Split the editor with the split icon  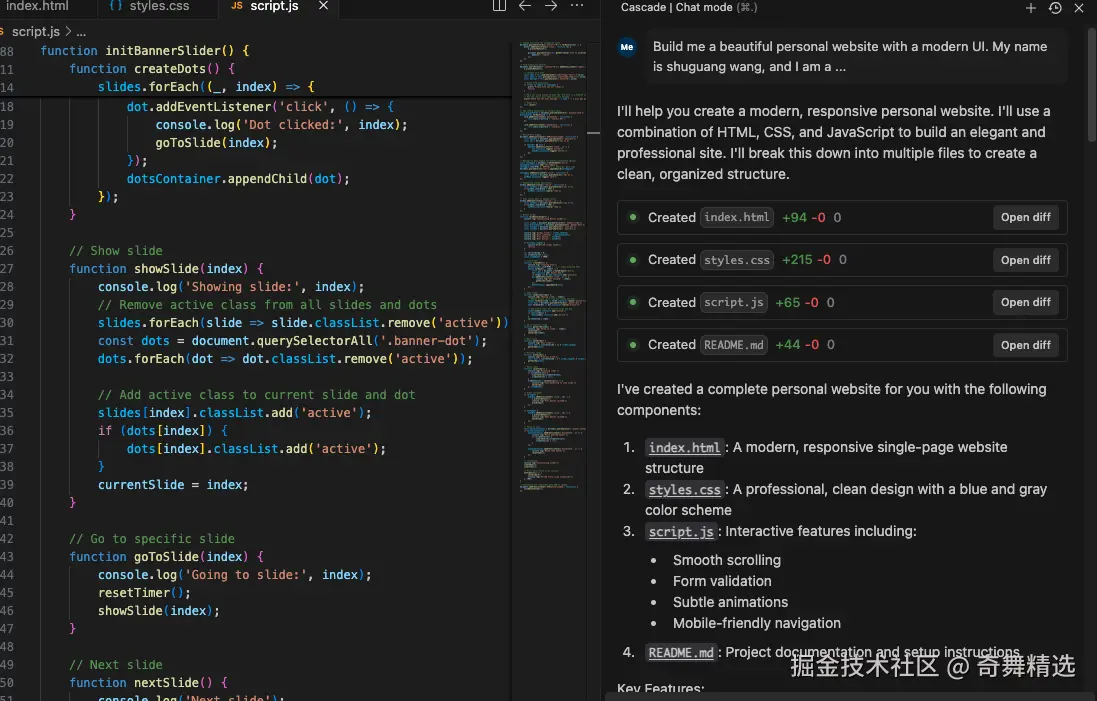(499, 6)
